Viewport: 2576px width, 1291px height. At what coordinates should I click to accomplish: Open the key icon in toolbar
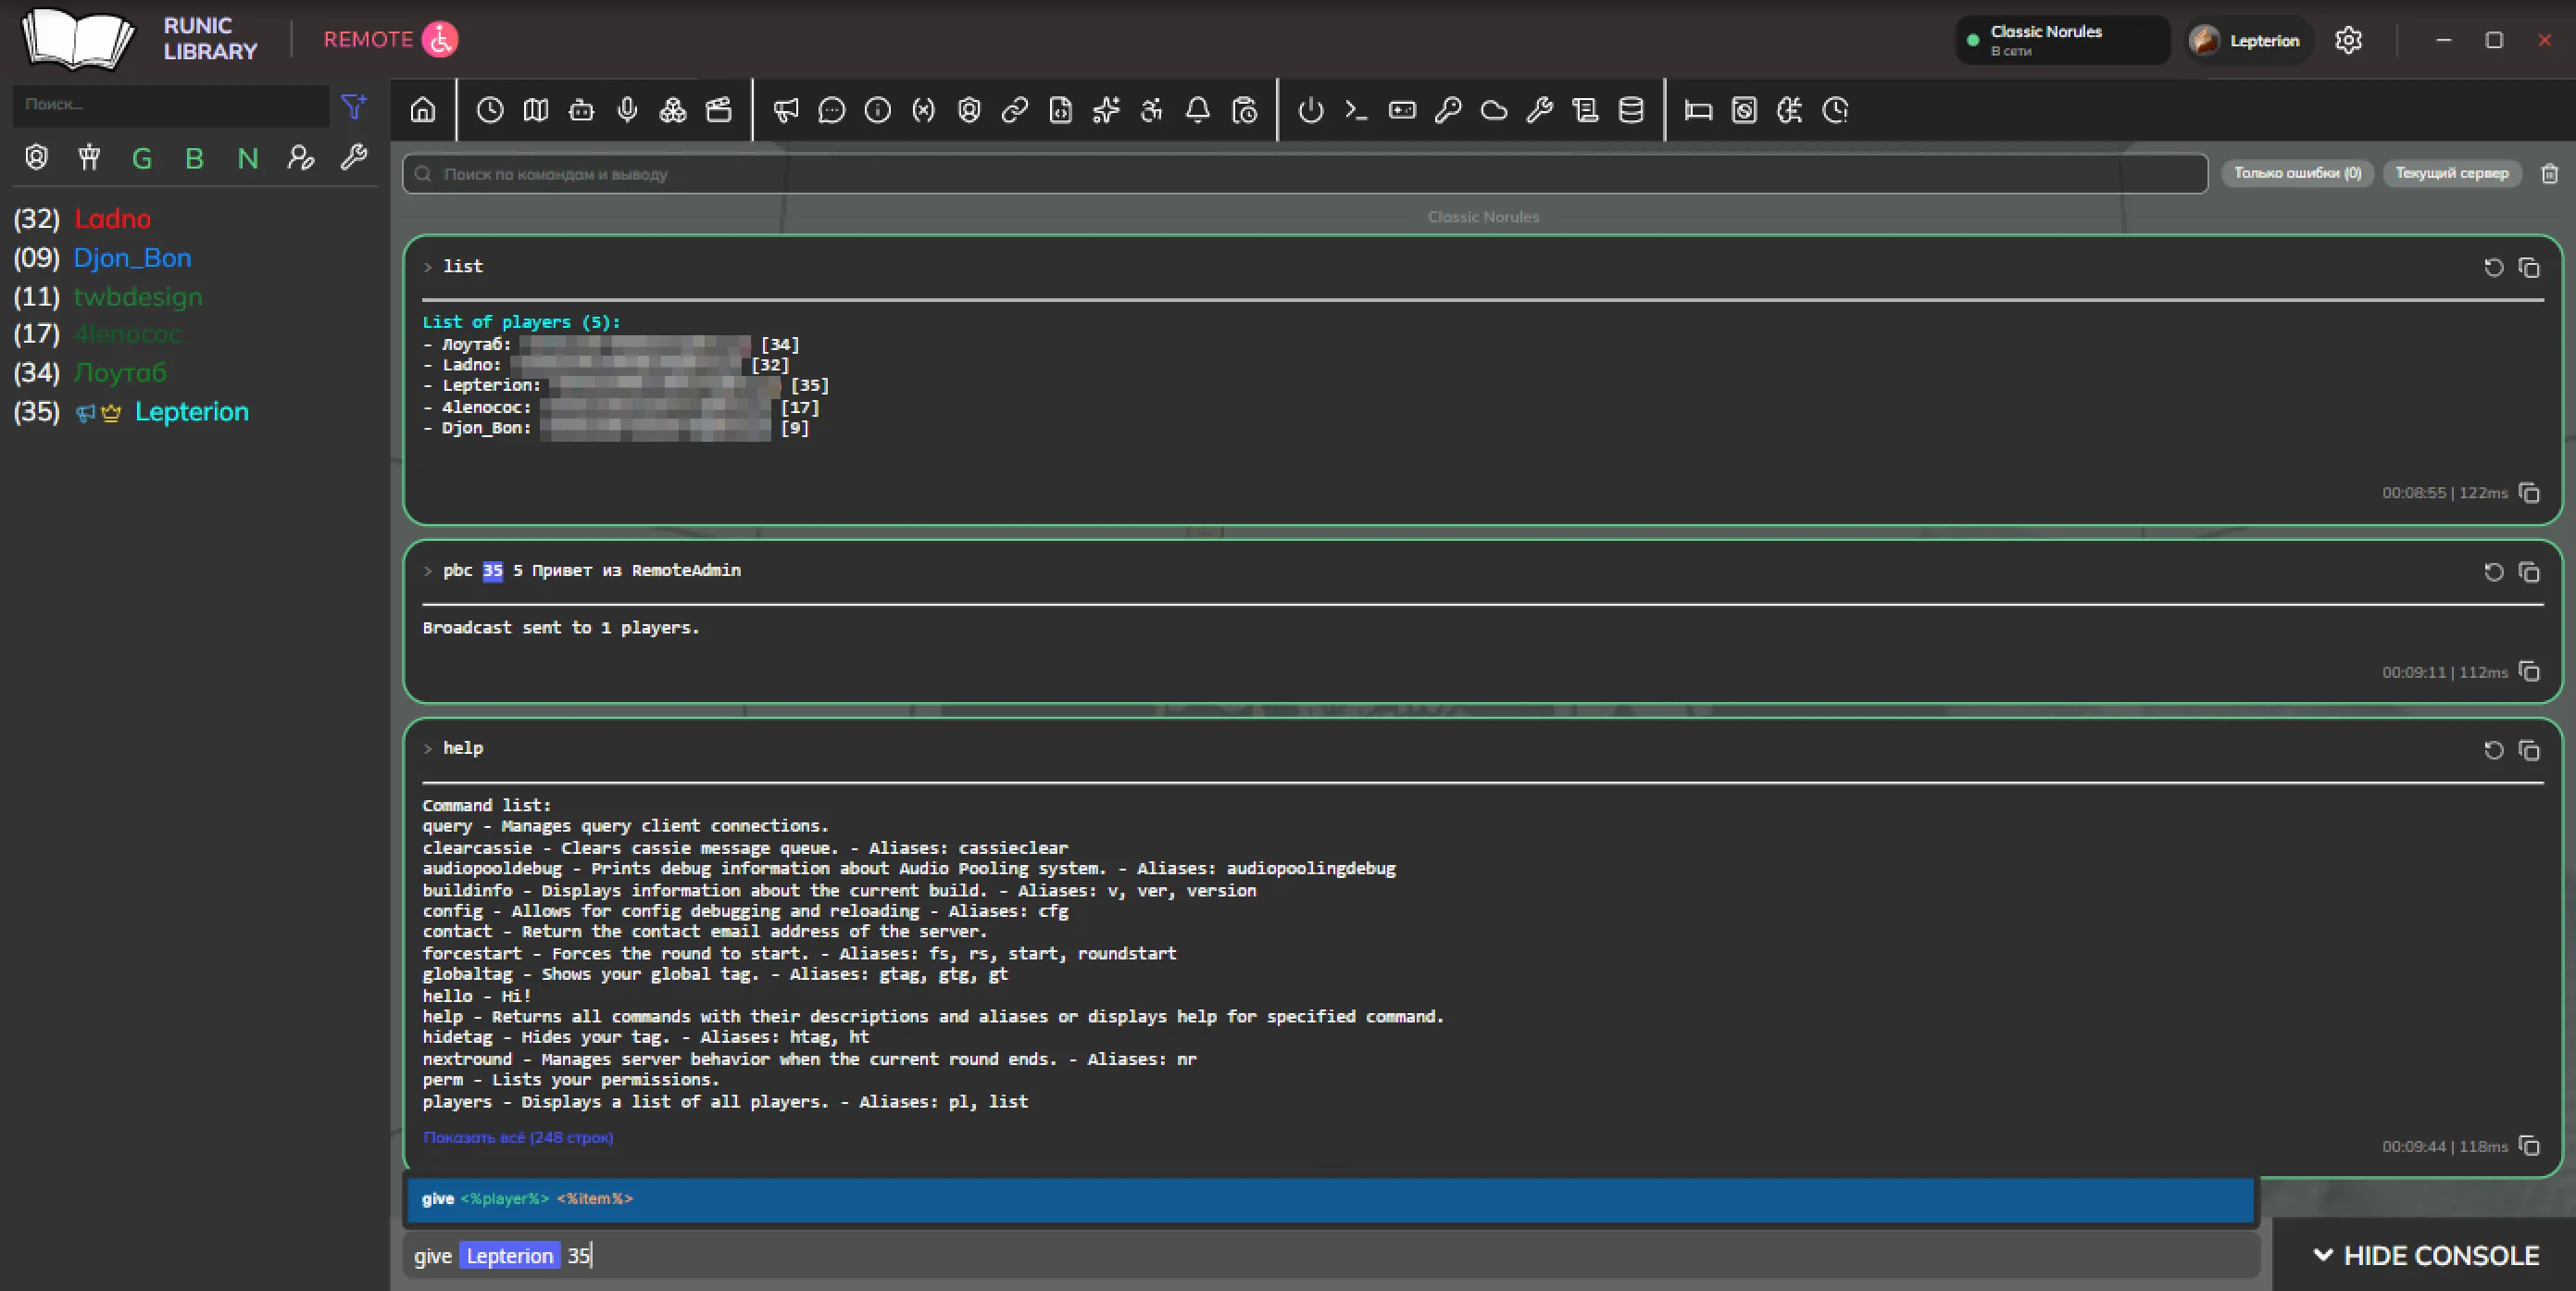coord(1448,110)
